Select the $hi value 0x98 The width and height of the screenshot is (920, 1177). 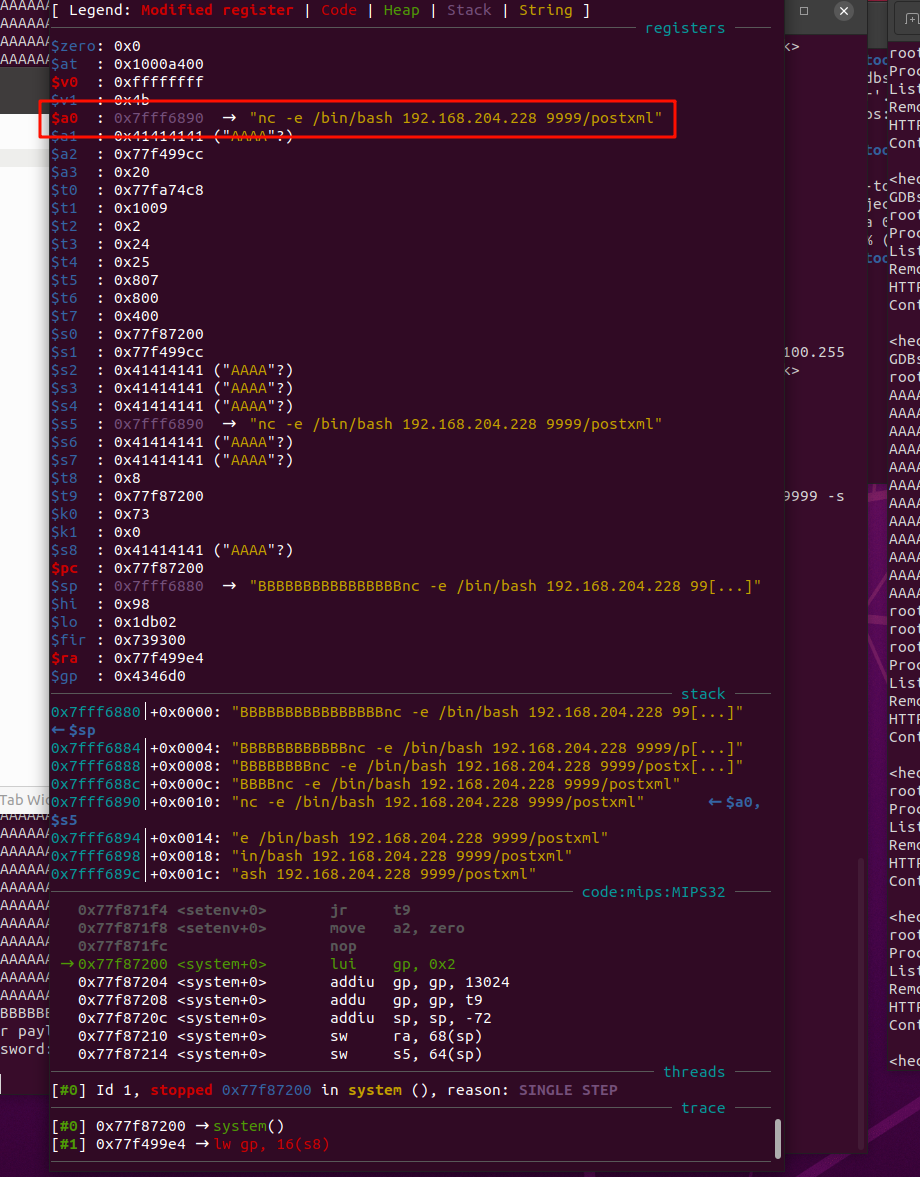coord(131,605)
